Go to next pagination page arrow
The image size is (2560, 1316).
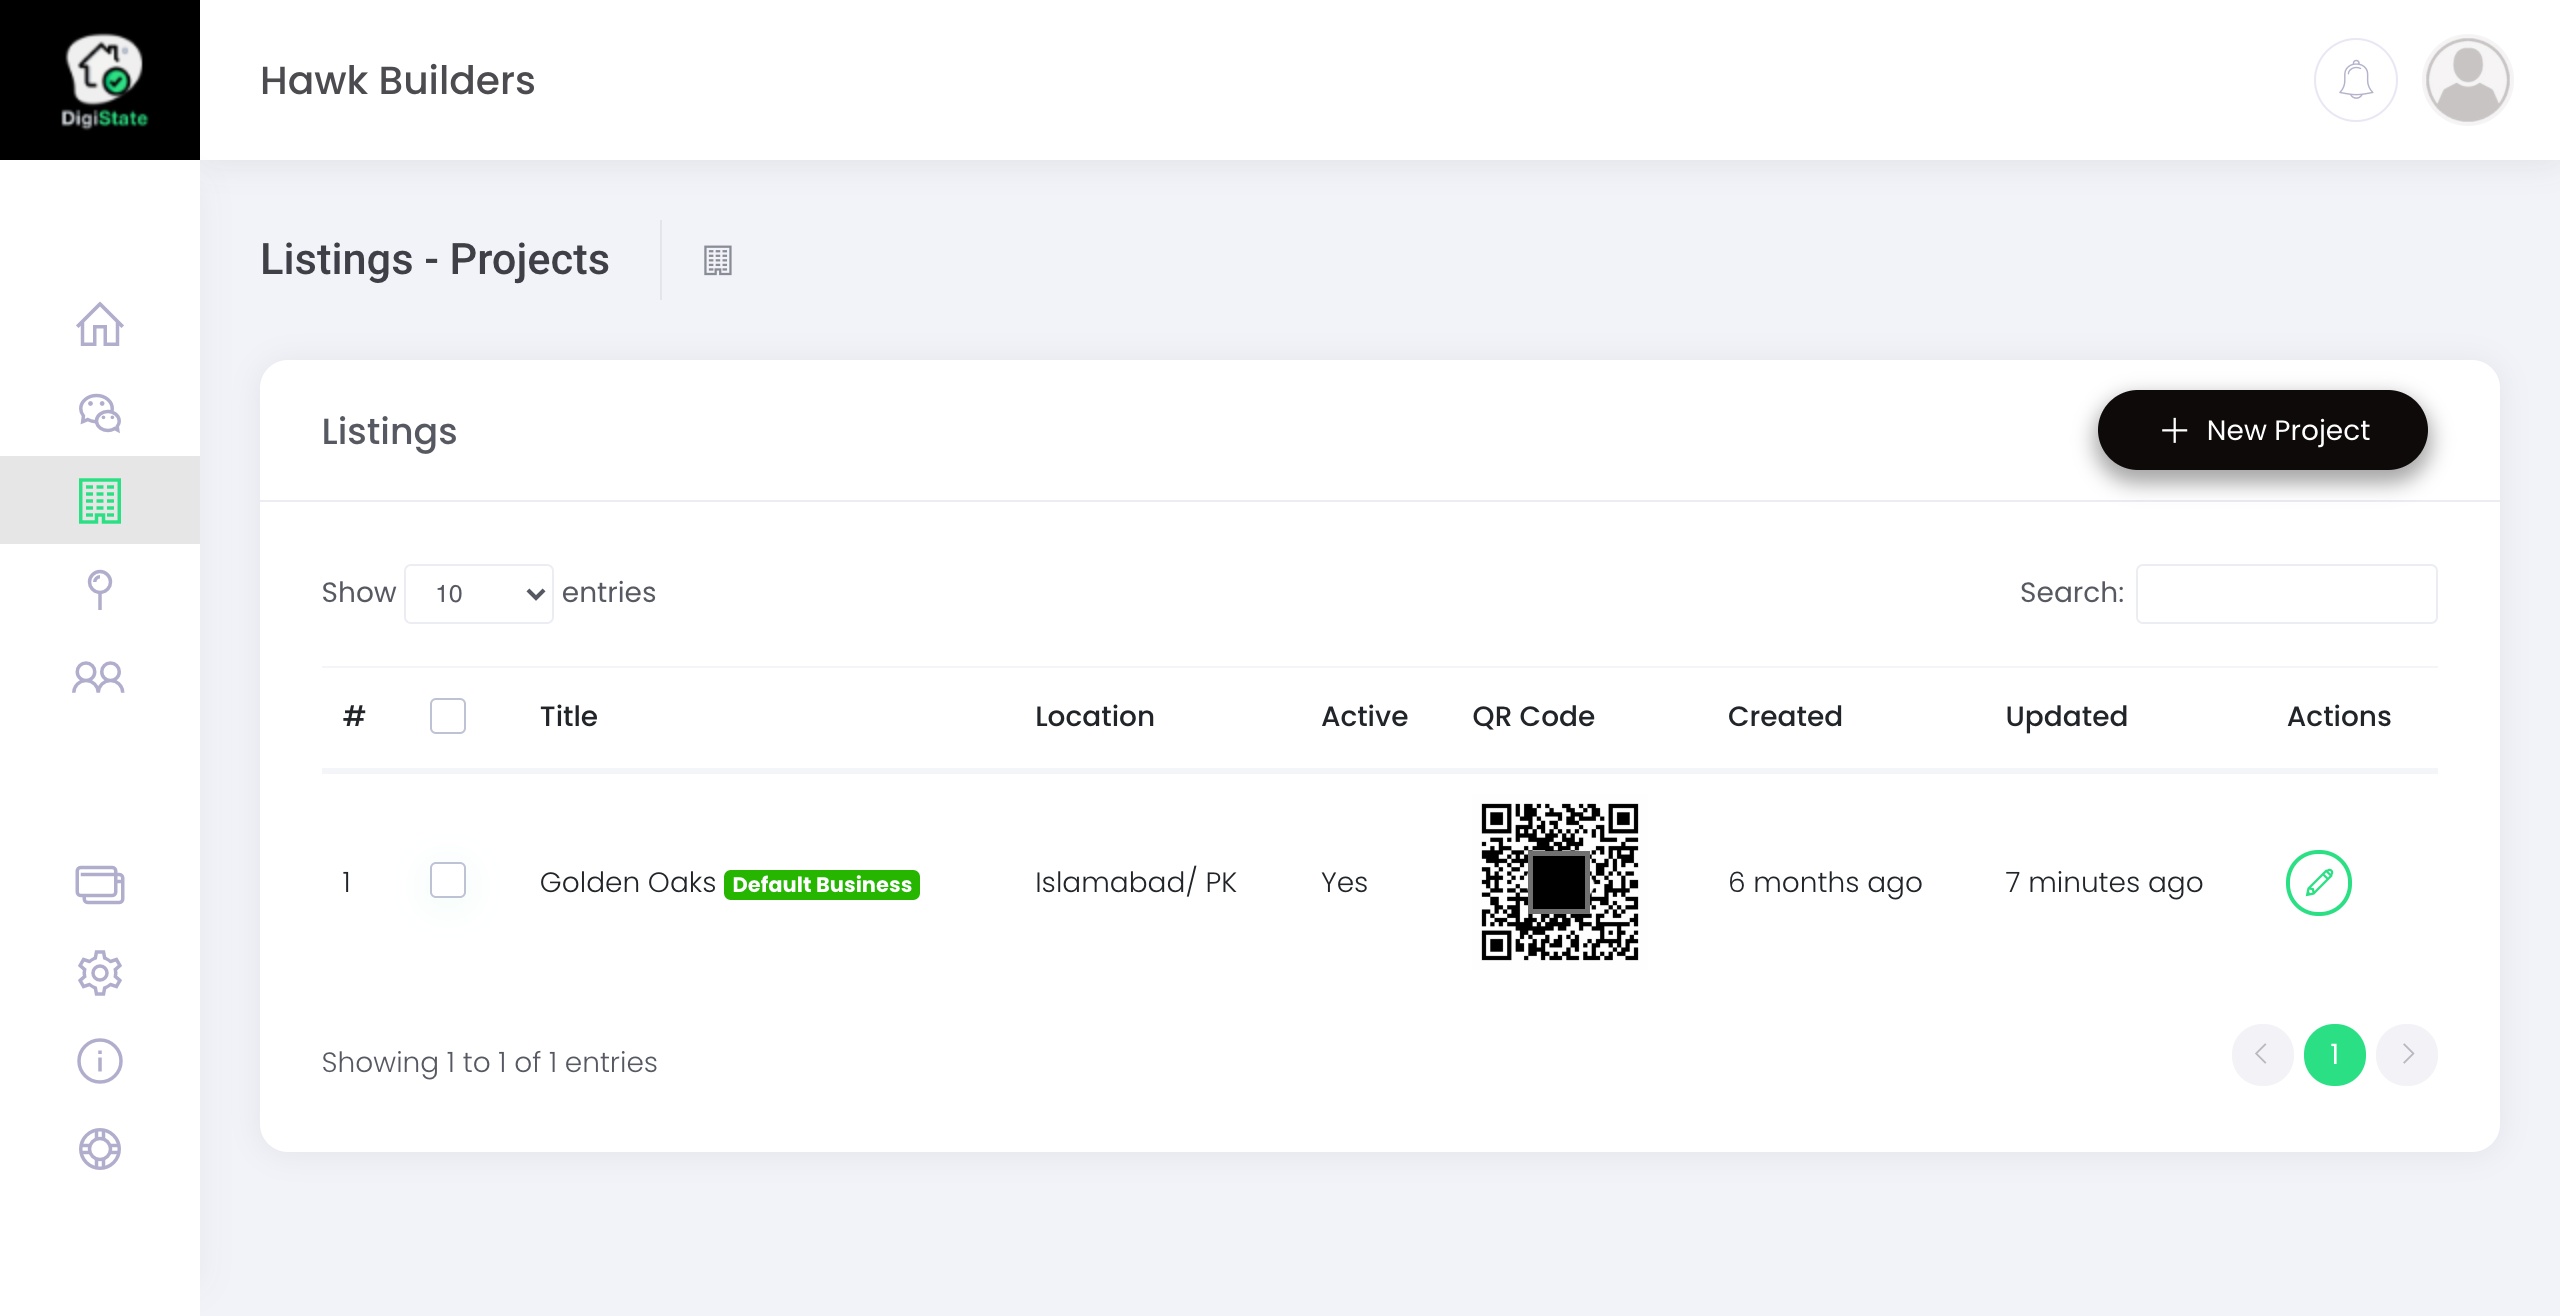2407,1054
